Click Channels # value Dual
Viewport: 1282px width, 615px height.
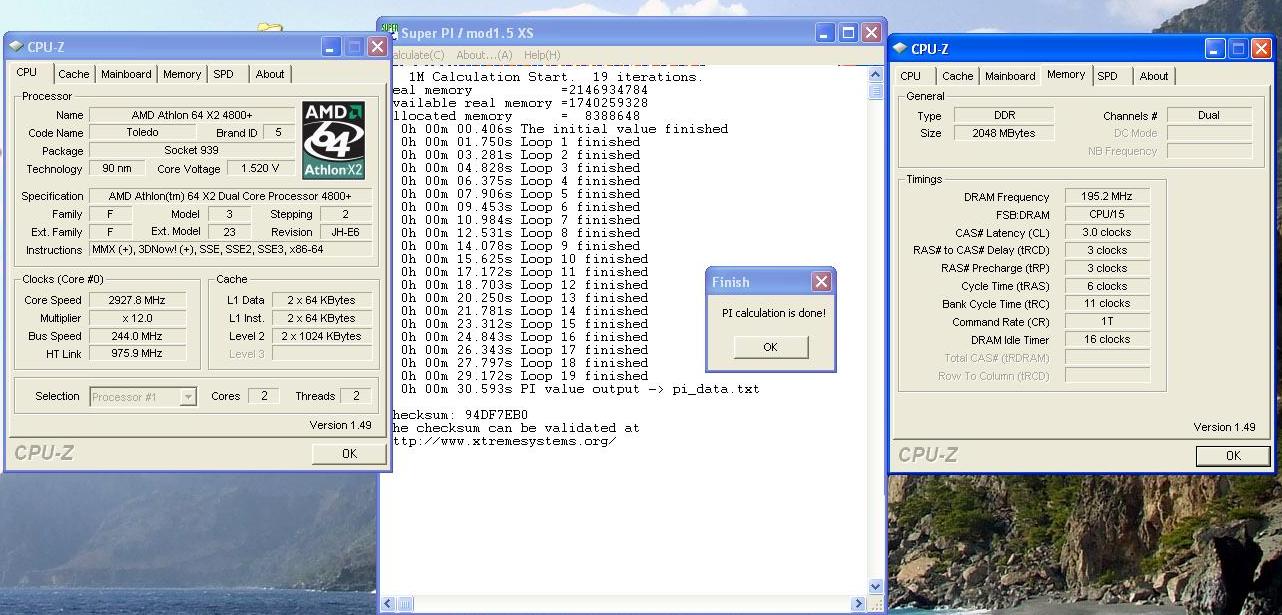click(x=1209, y=115)
